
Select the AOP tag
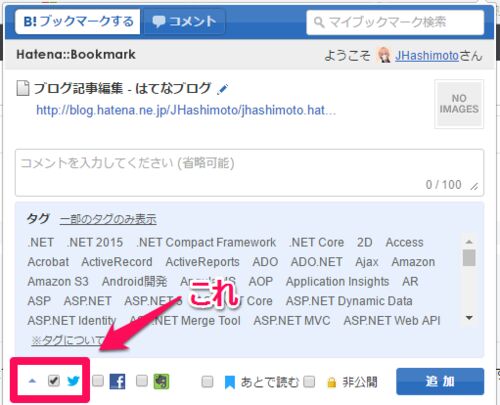(261, 281)
